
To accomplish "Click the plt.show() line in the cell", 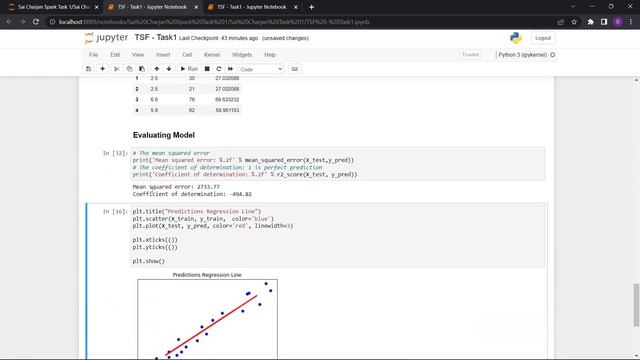I will pyautogui.click(x=149, y=261).
